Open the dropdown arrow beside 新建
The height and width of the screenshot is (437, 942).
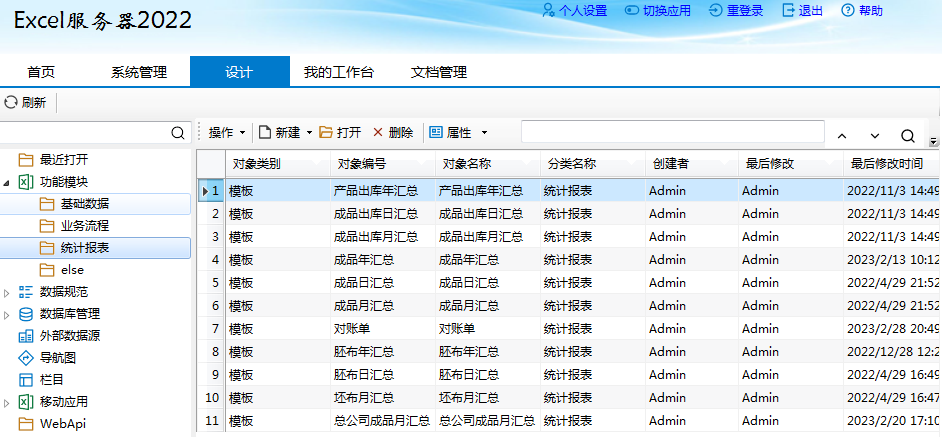pyautogui.click(x=309, y=133)
